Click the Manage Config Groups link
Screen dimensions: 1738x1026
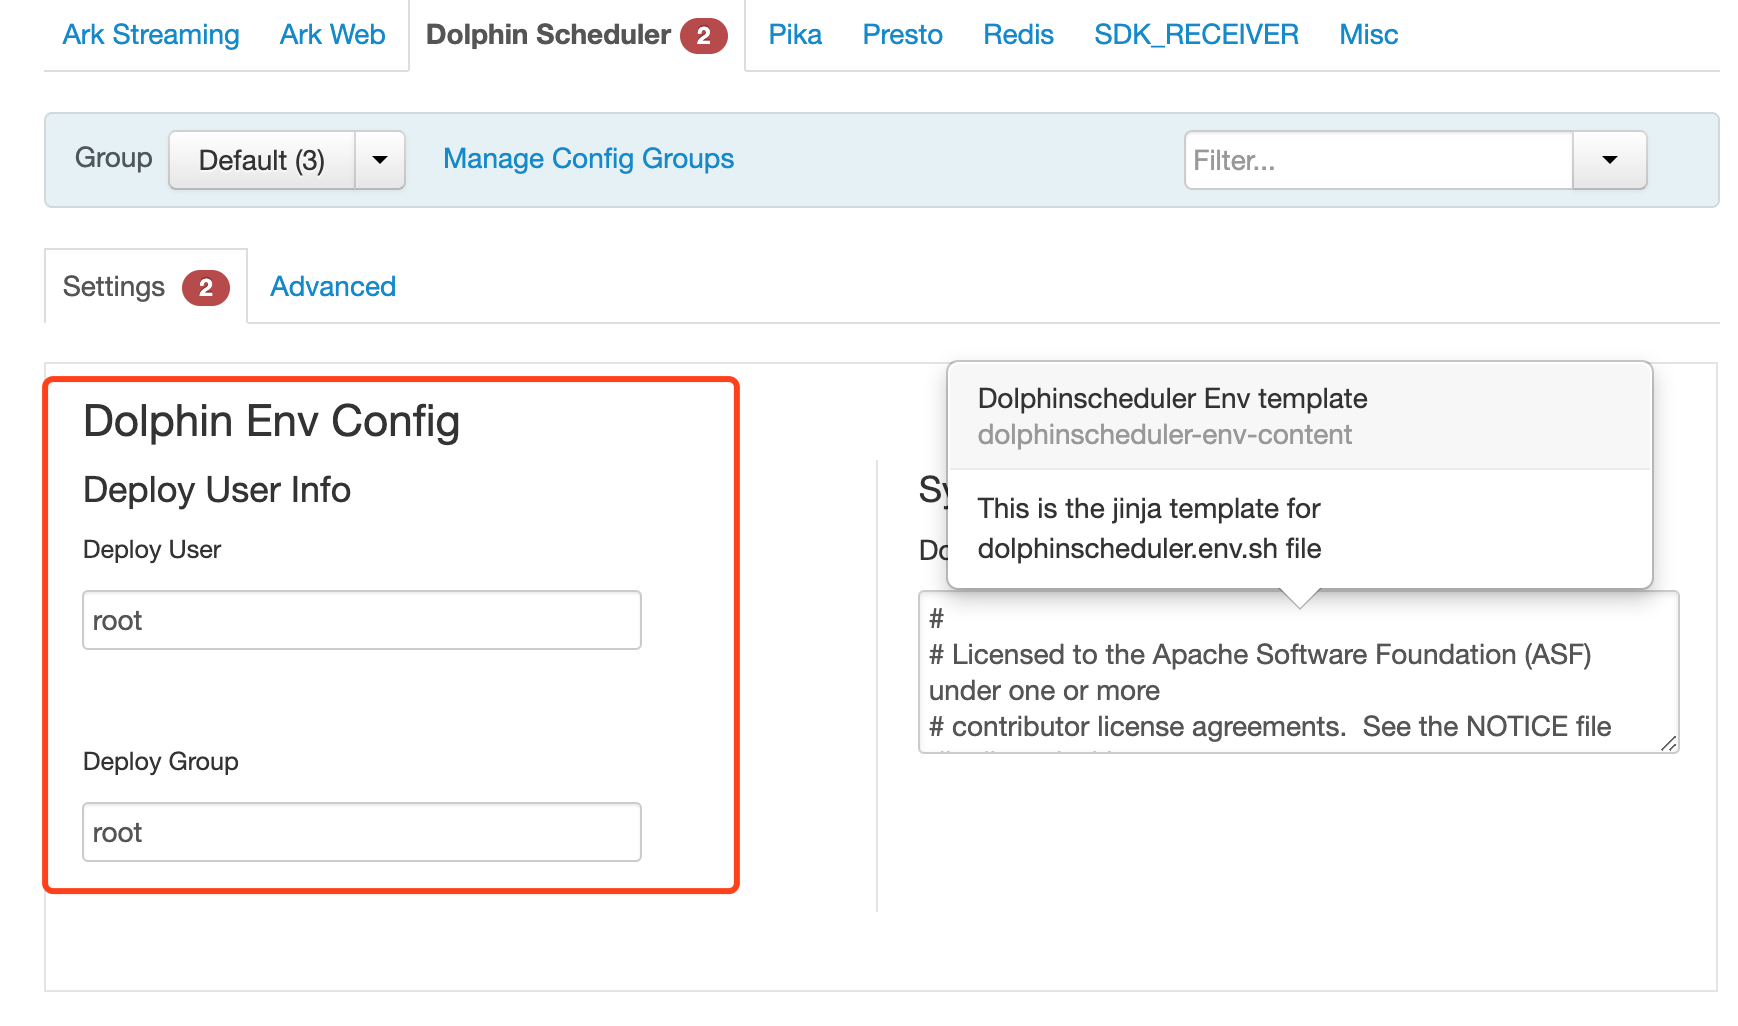(x=588, y=159)
